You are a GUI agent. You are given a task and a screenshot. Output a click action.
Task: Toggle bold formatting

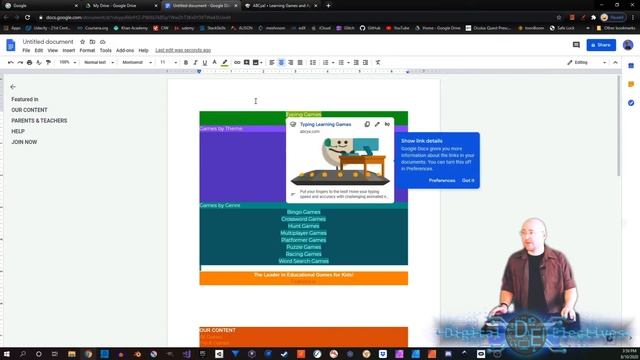pos(186,62)
